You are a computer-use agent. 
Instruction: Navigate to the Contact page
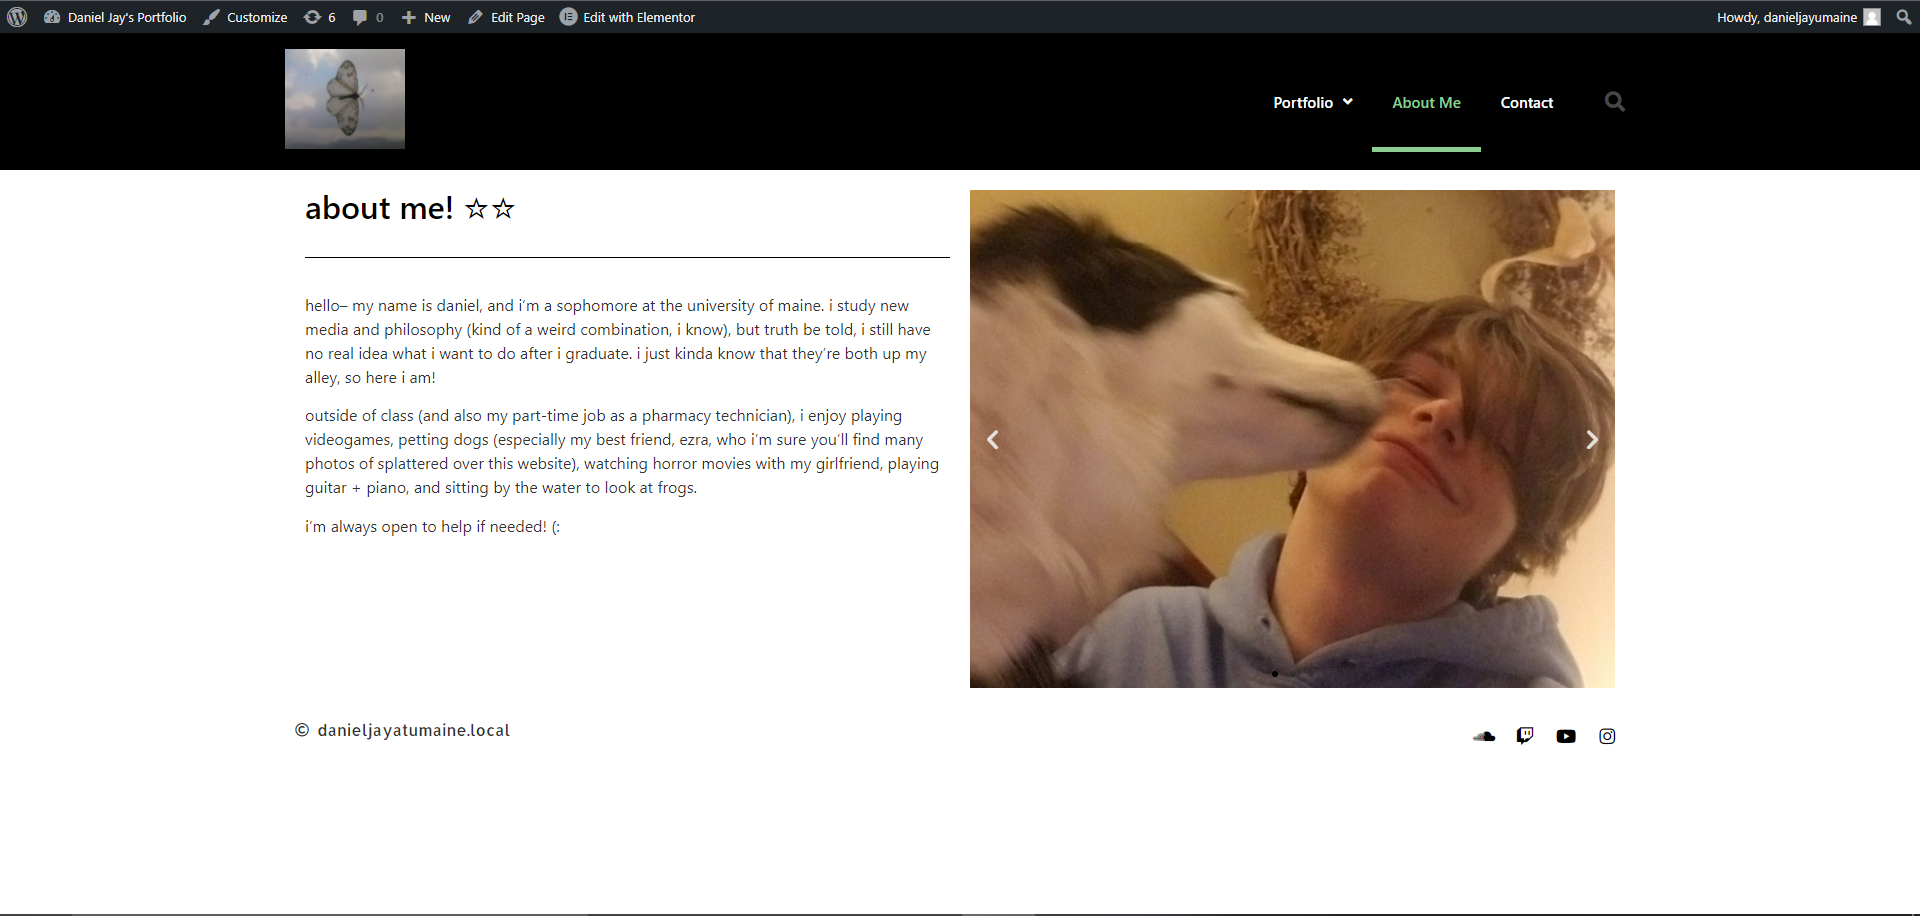1526,102
